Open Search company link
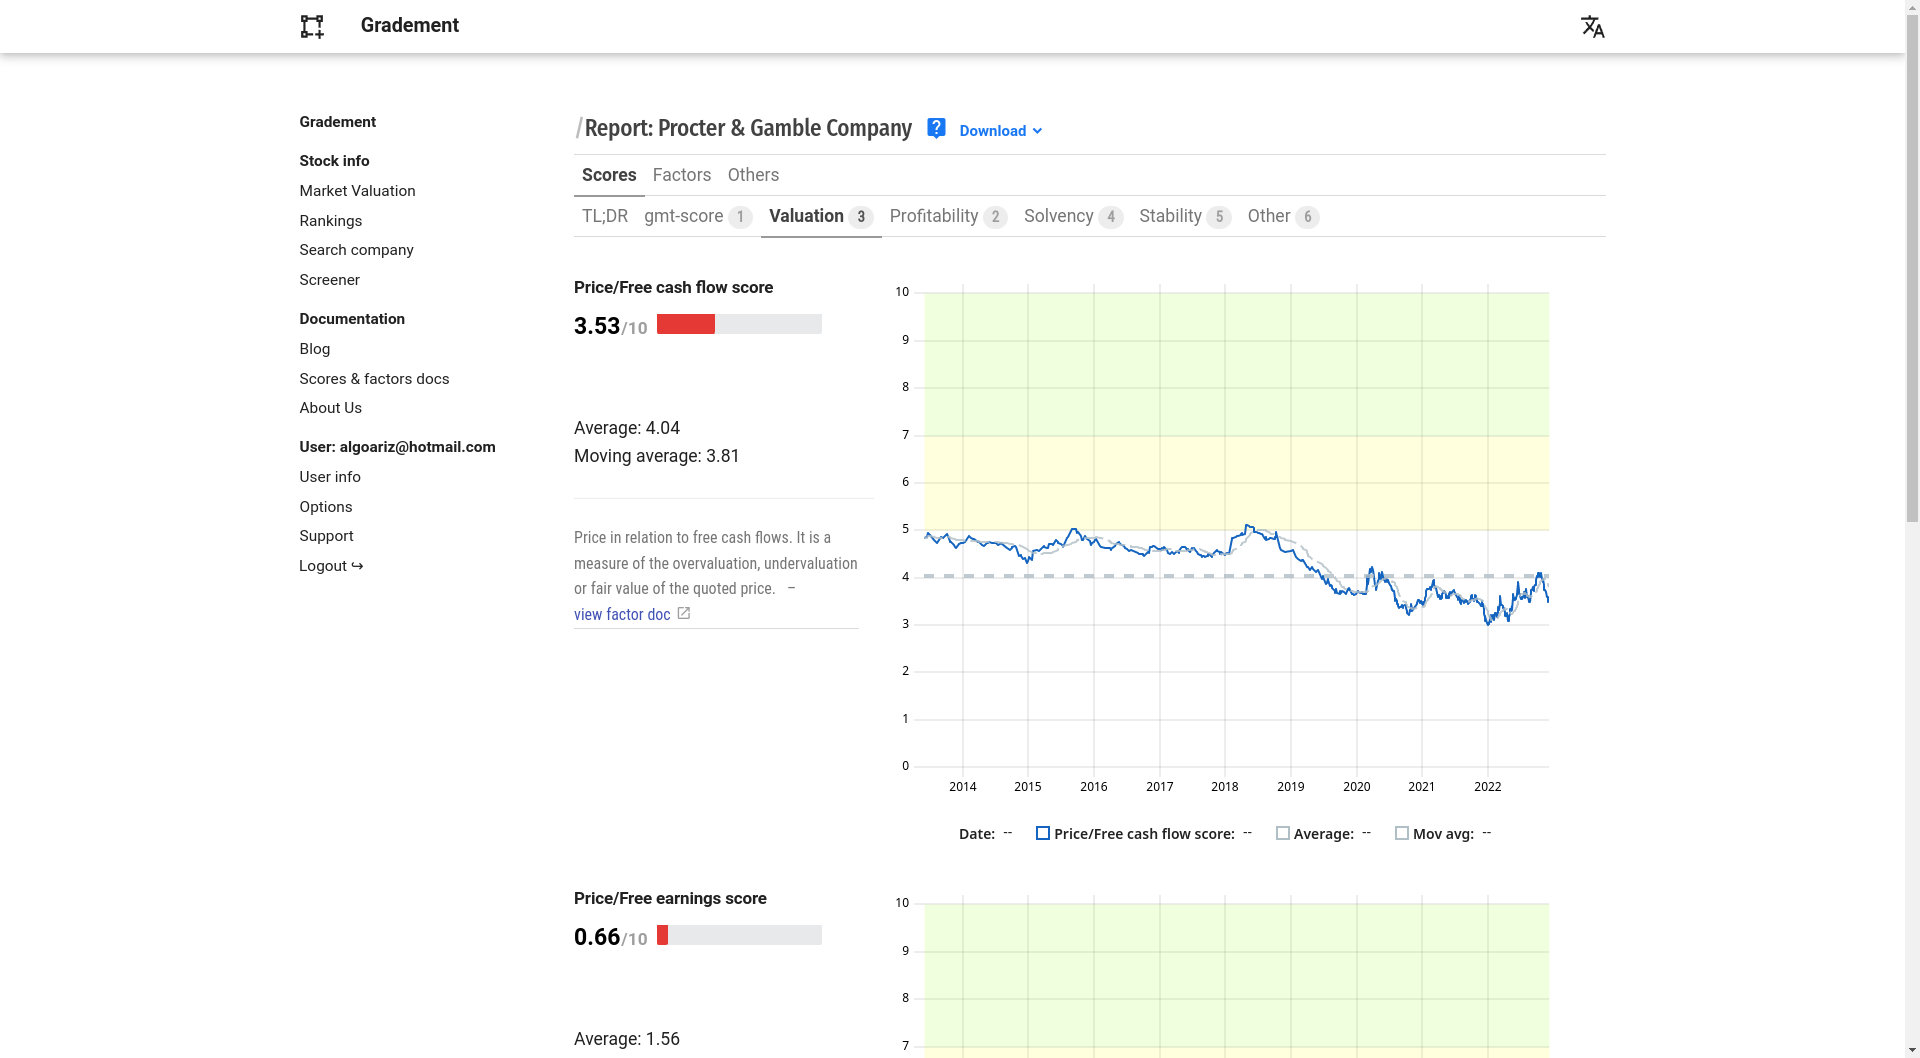 coord(356,250)
